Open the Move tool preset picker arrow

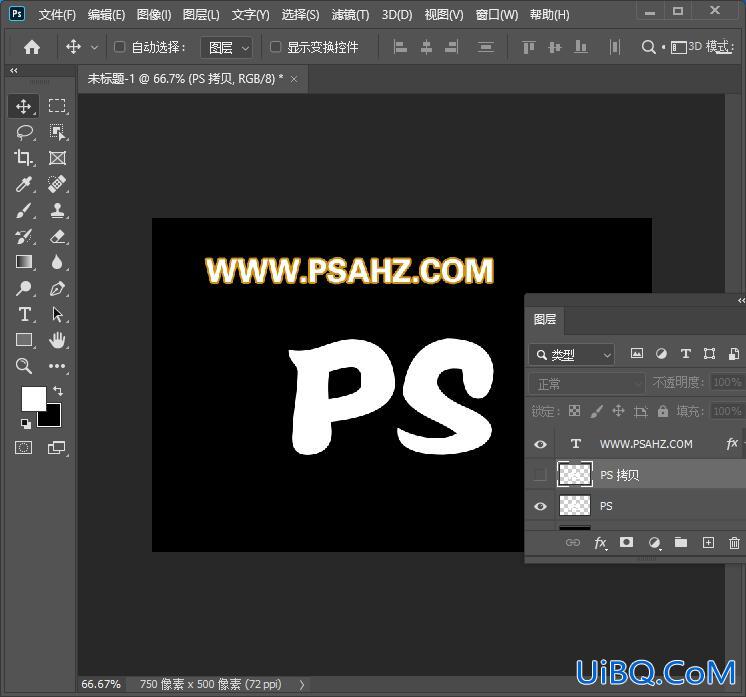[x=94, y=48]
